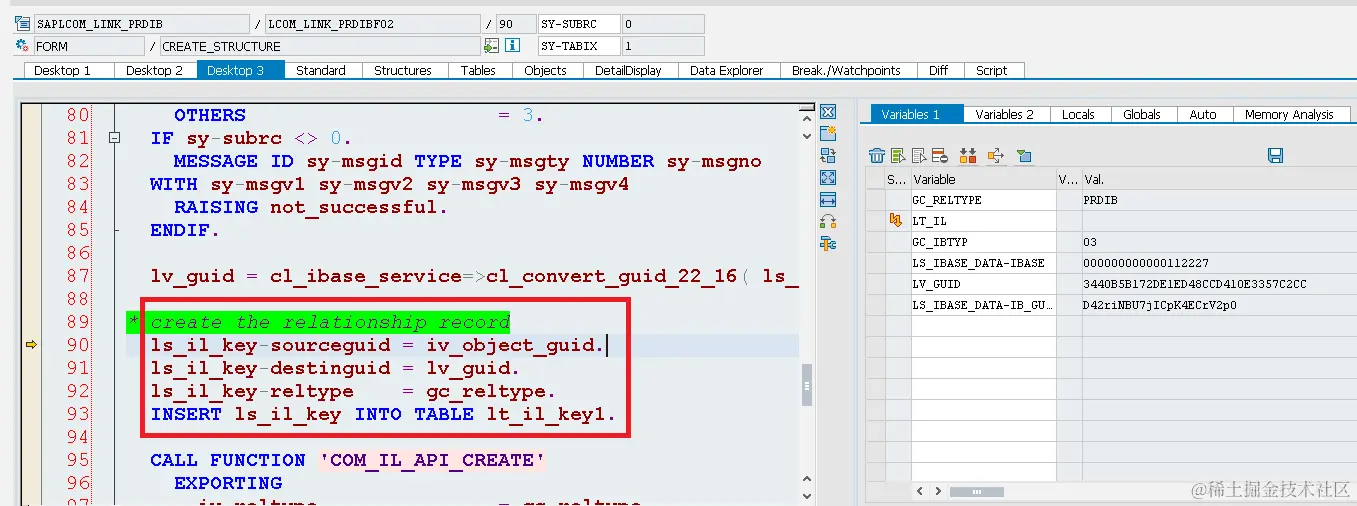Click the LCOM_LINK_PRDIBF02 include field

(374, 23)
